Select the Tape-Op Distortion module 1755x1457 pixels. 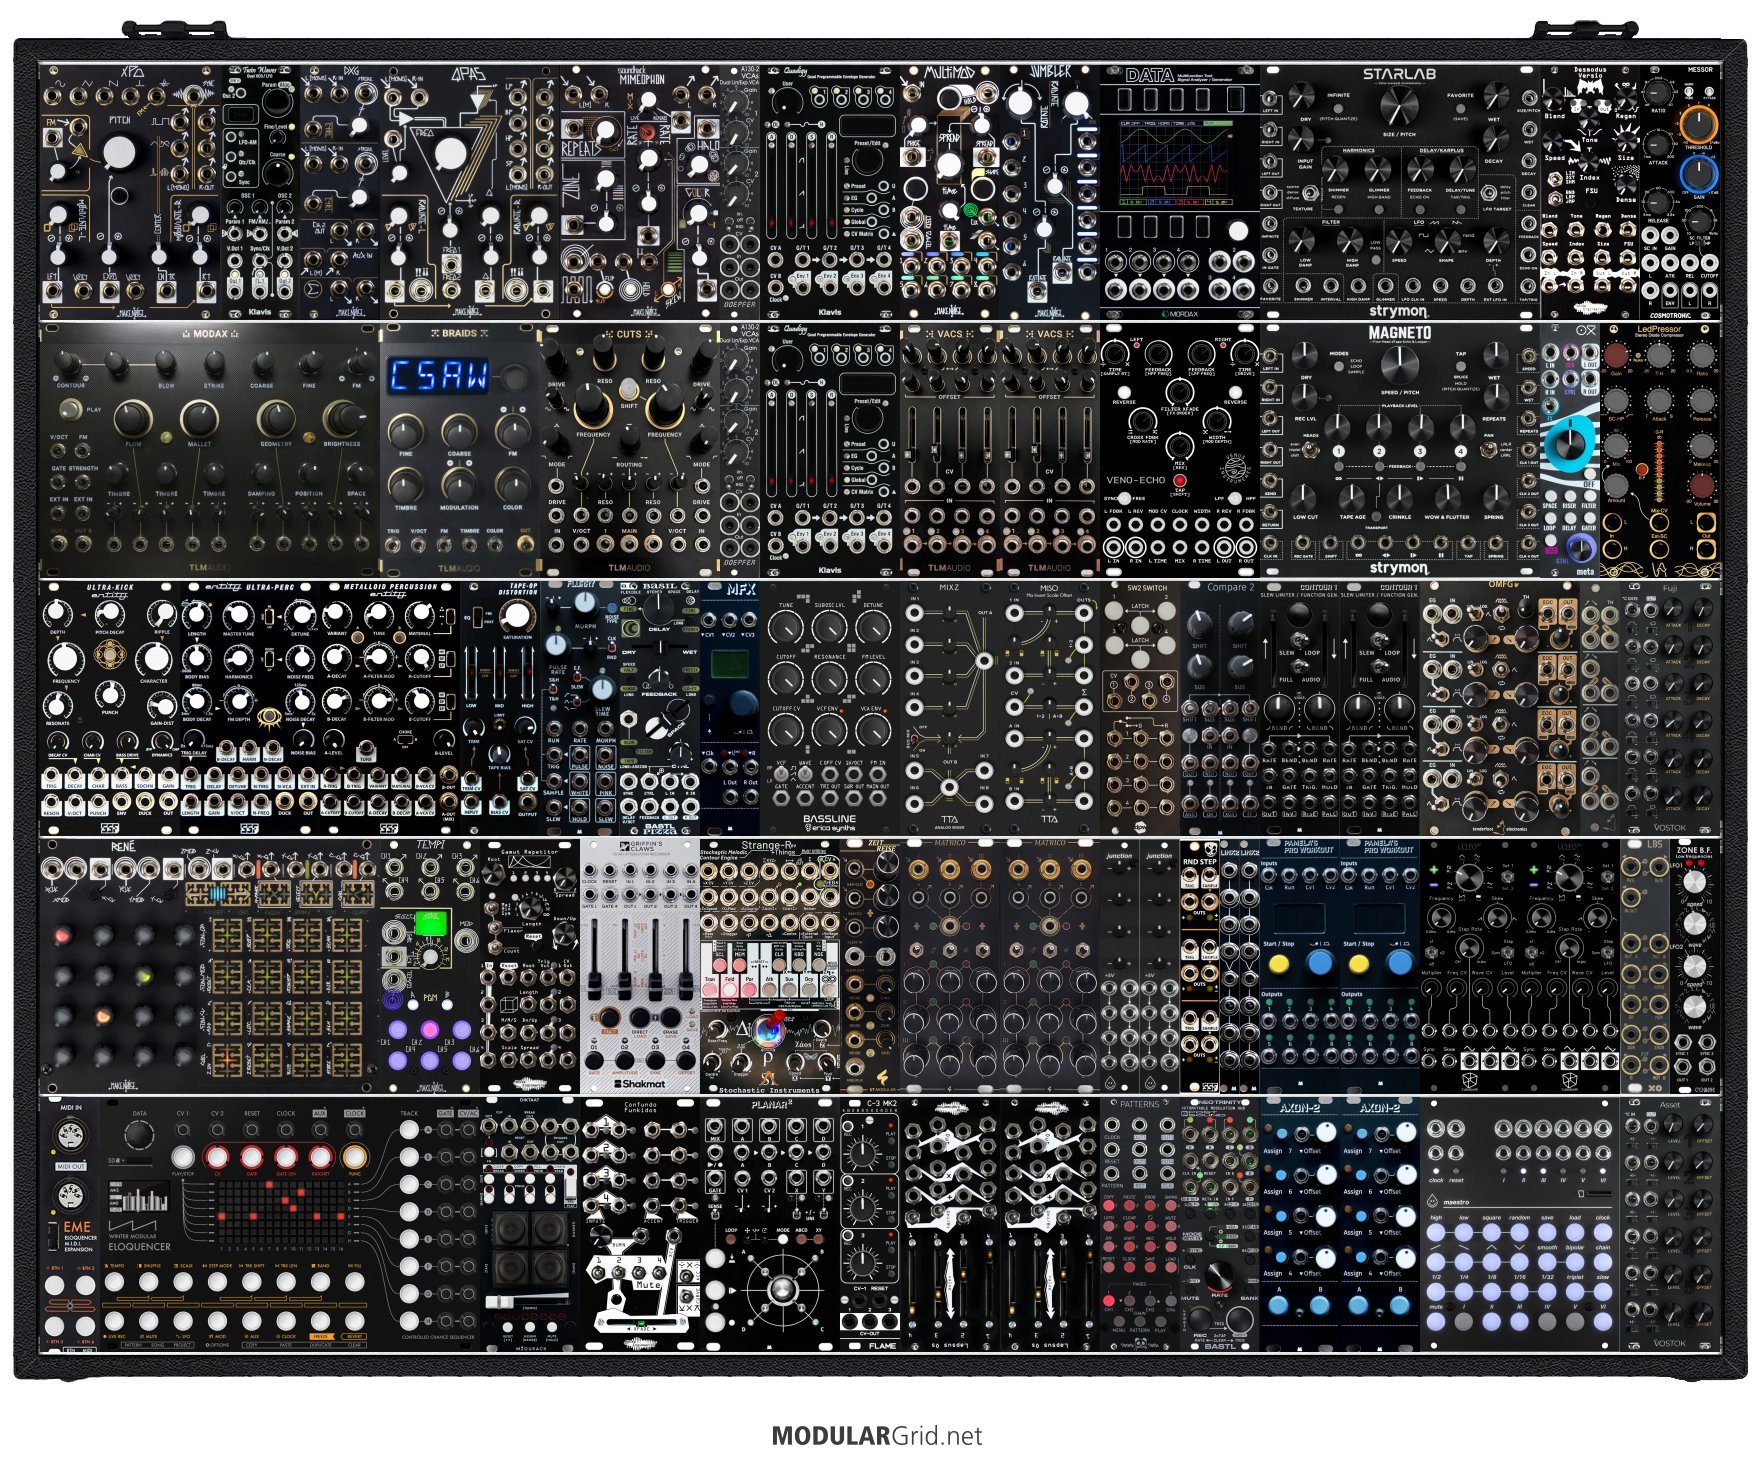(x=500, y=708)
